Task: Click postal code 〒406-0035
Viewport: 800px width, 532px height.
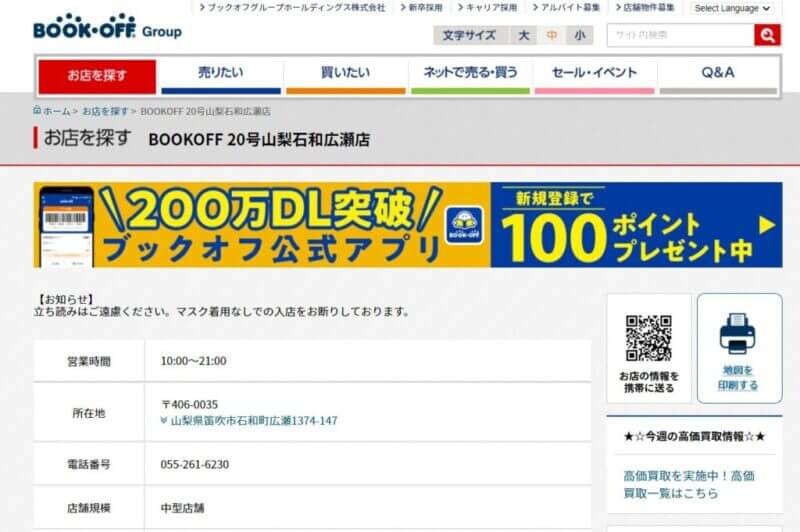Action: coord(189,404)
